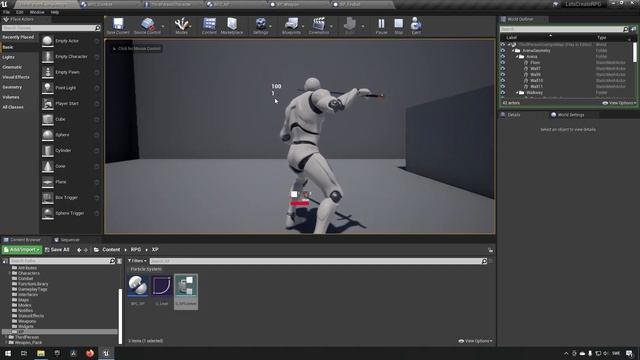Click the Sphere Trigger icon
Screen dimensions: 640x360
[x=48, y=213]
